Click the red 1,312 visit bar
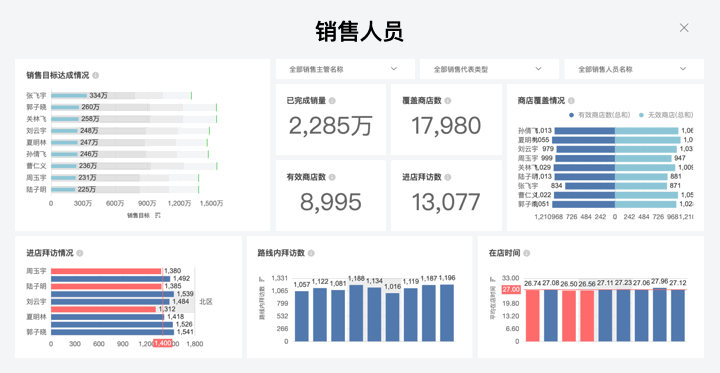 tap(103, 309)
